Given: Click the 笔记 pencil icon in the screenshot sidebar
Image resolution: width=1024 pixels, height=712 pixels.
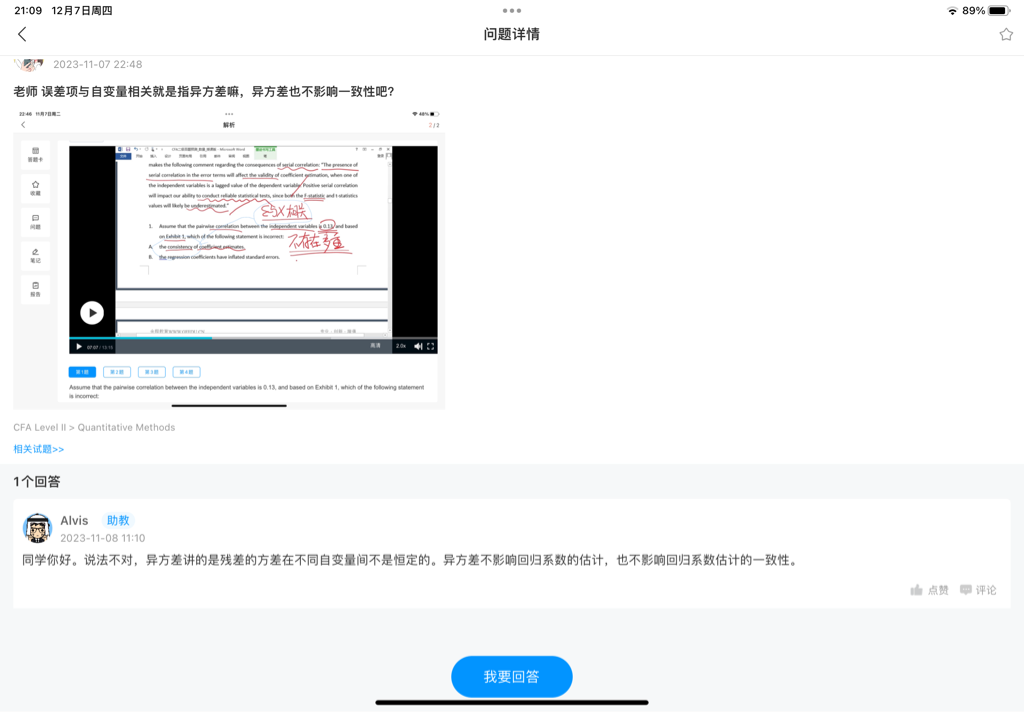Looking at the screenshot, I should [35, 255].
